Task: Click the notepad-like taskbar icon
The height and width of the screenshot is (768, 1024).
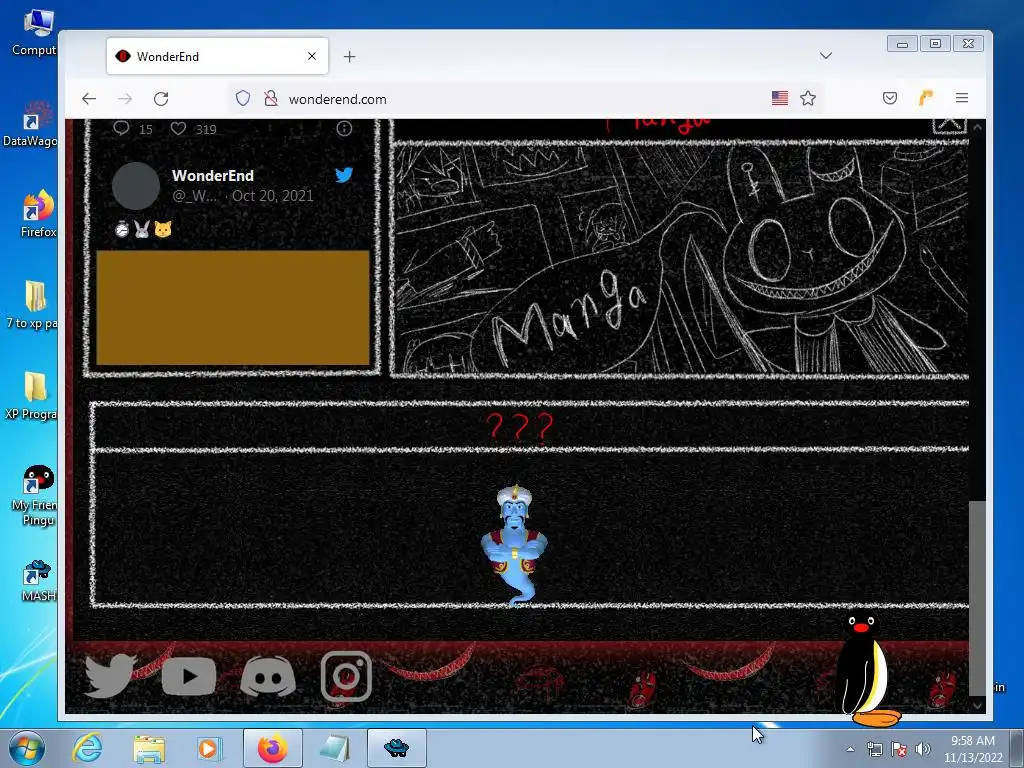Action: pyautogui.click(x=334, y=748)
